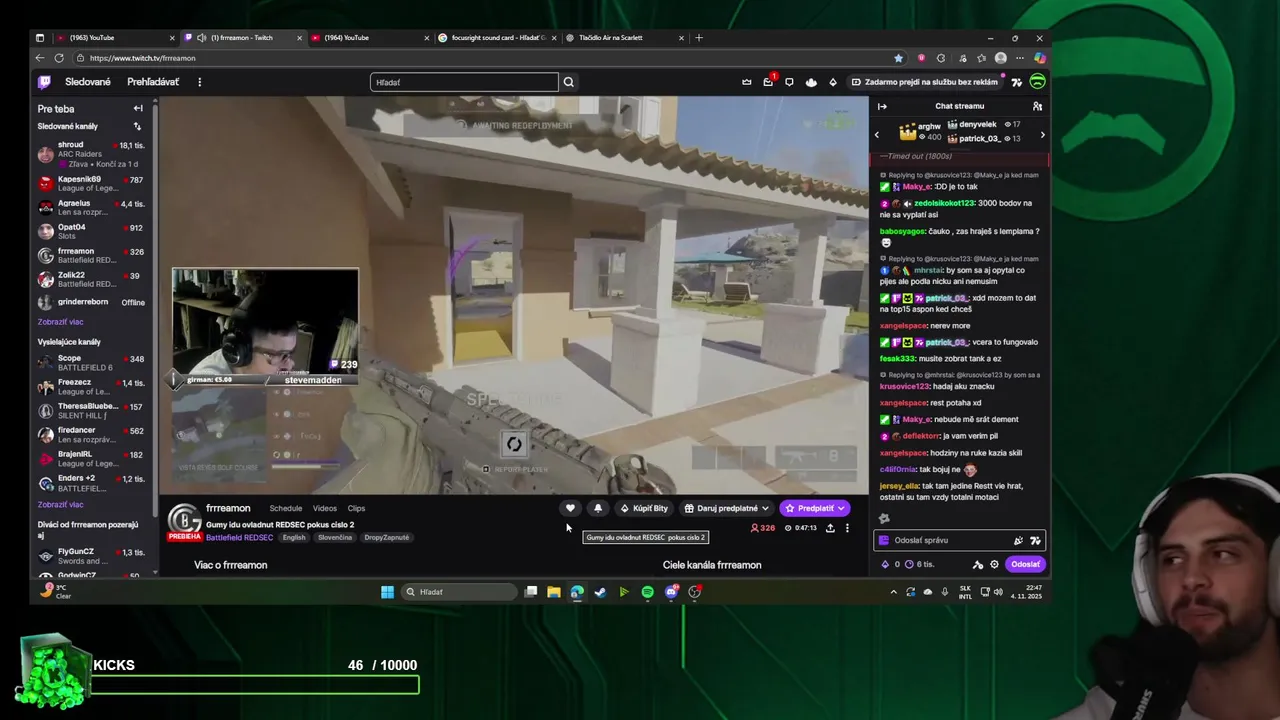Switch to the Clips tab
The image size is (1280, 720).
click(x=356, y=508)
